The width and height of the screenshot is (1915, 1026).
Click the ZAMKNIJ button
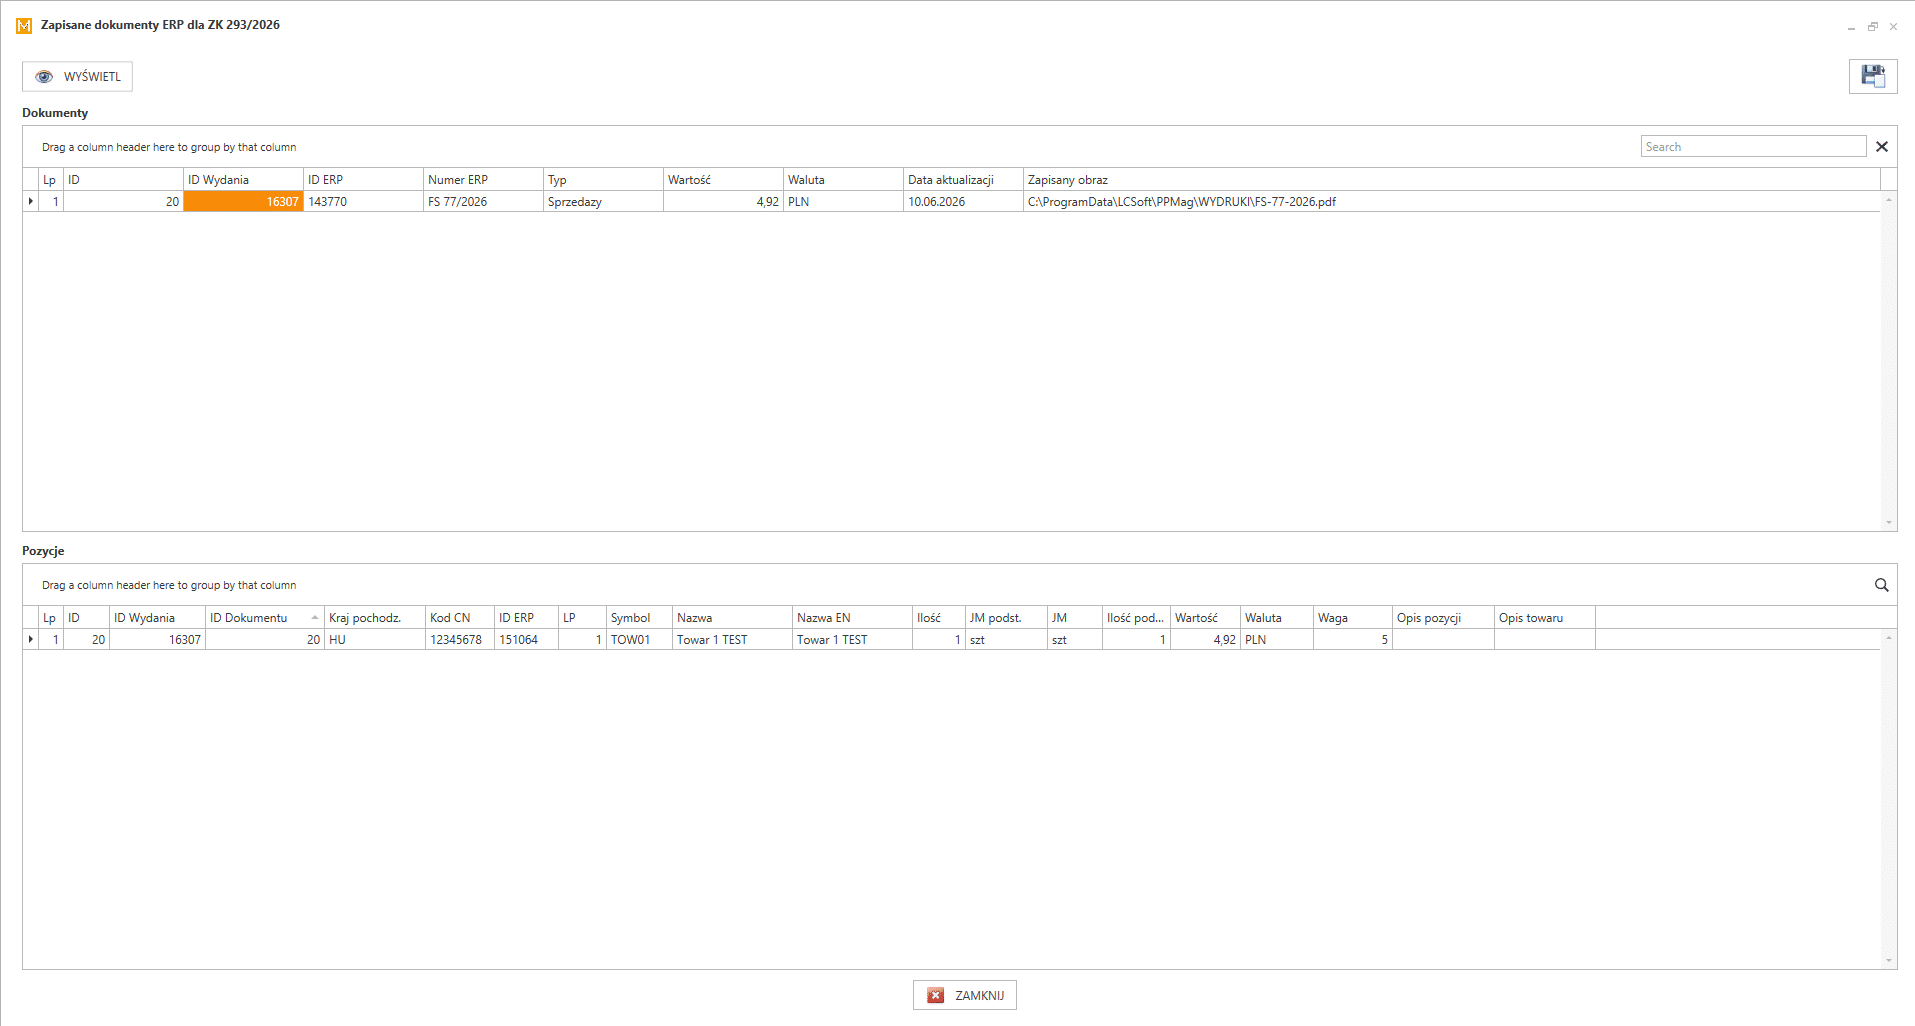pos(965,995)
